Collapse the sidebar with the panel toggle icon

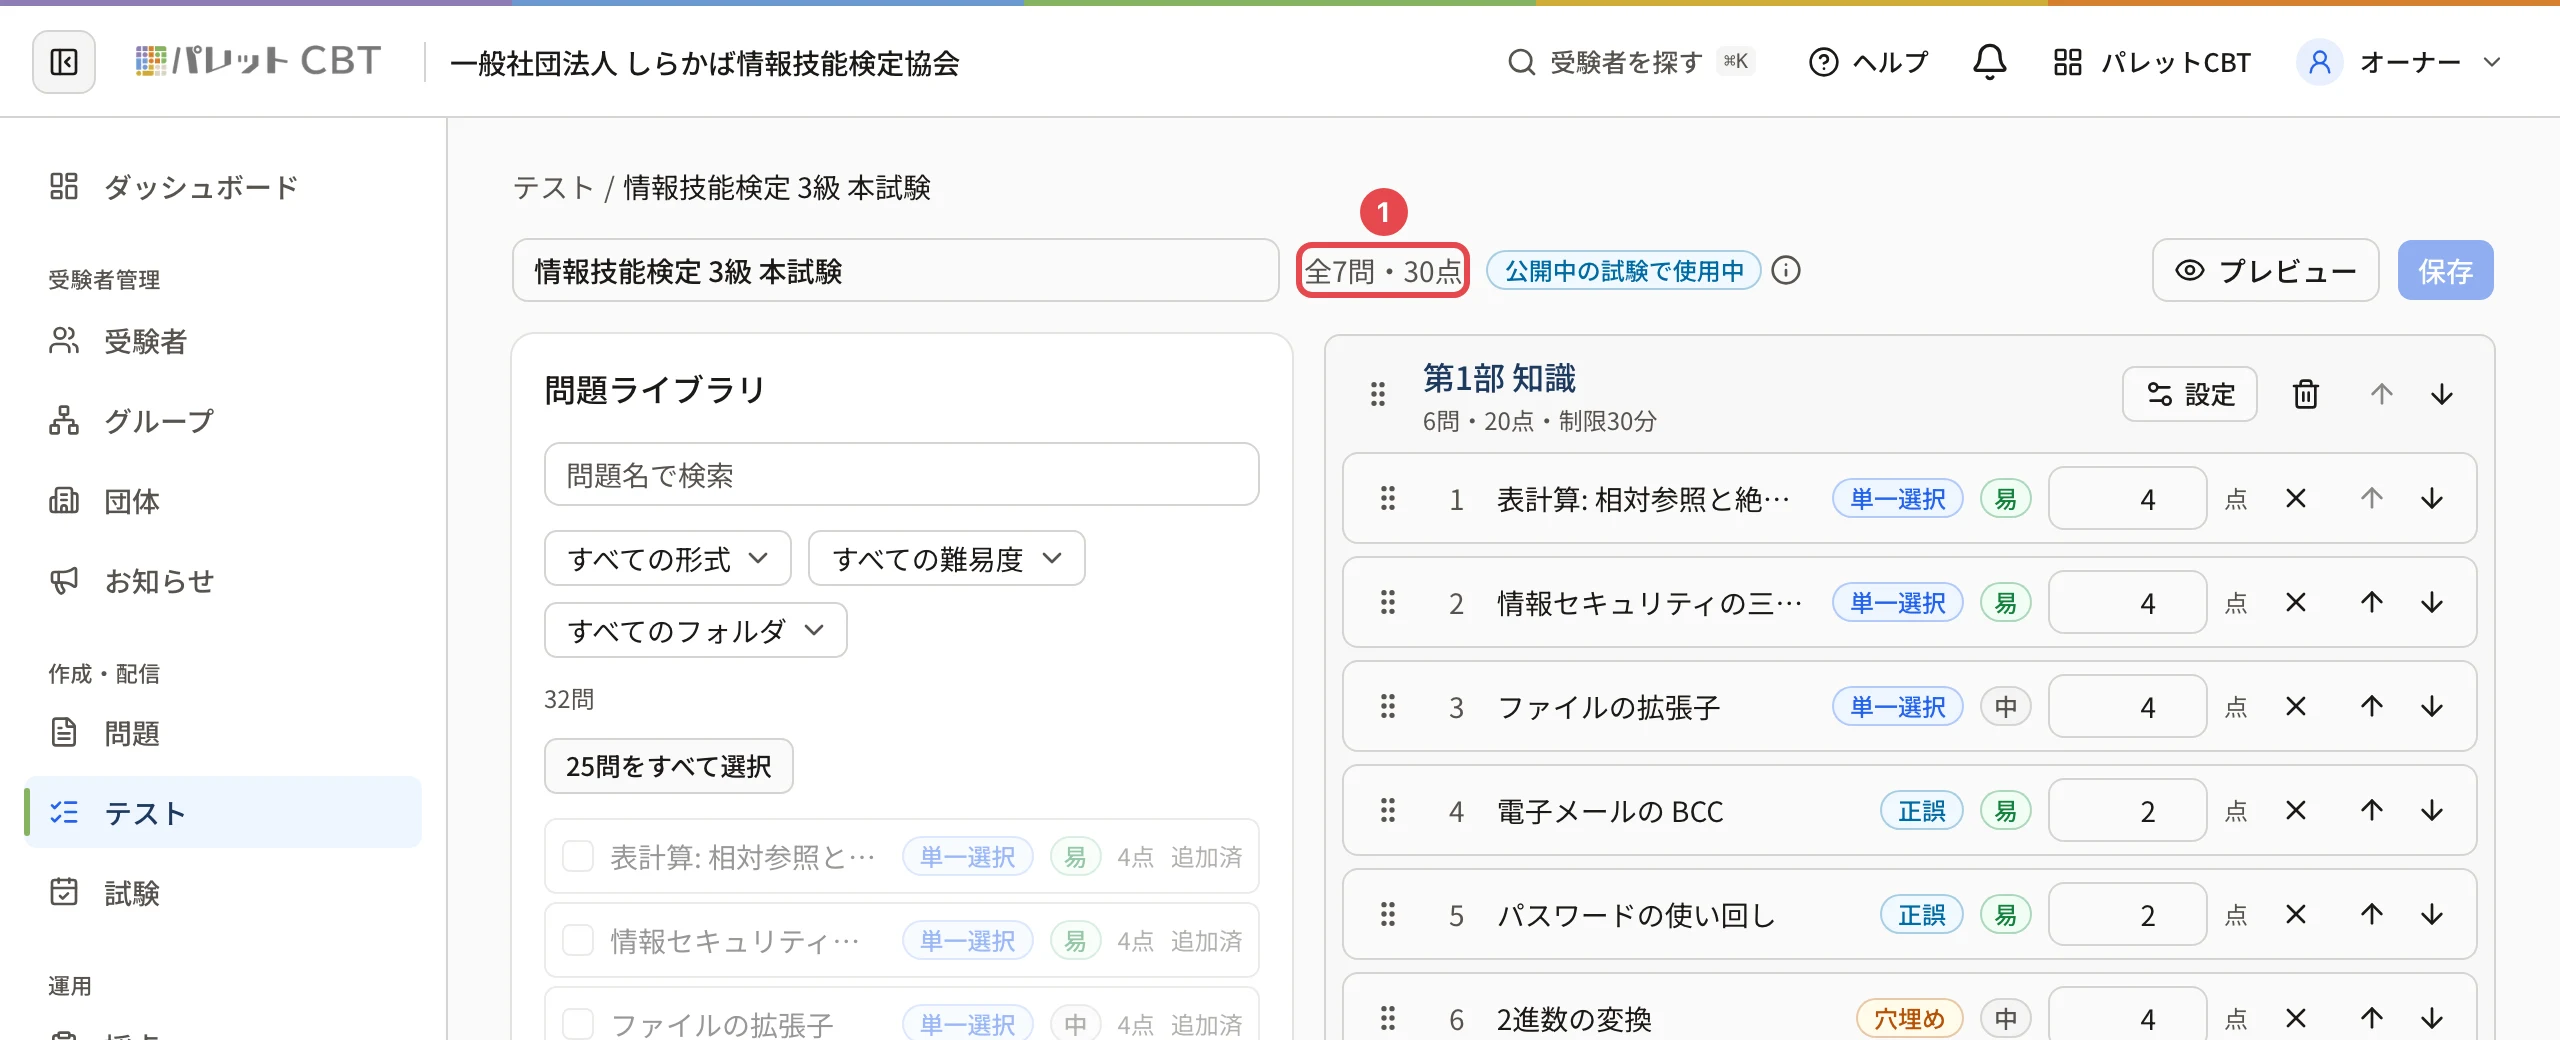[64, 62]
